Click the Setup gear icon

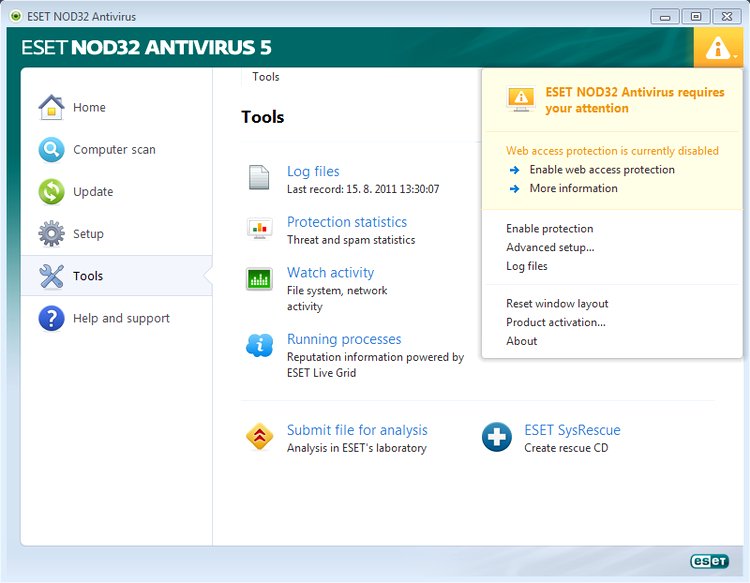(x=52, y=234)
